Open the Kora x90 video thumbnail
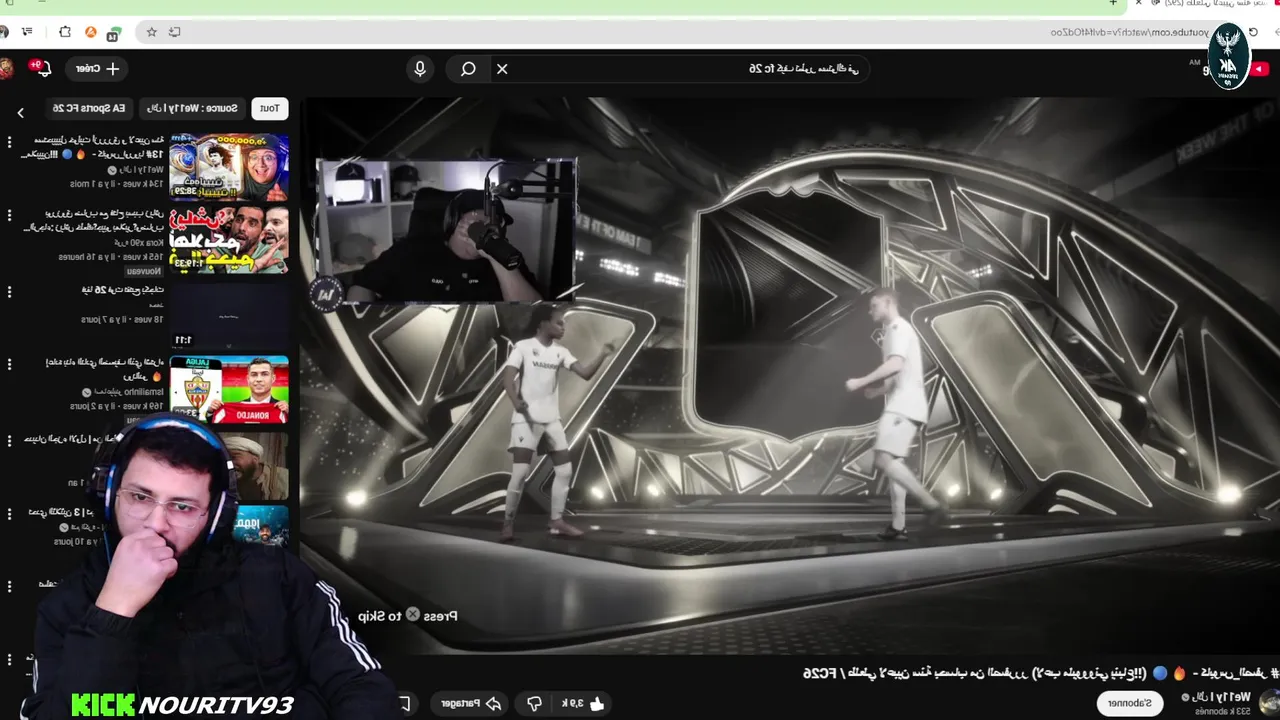Image resolution: width=1280 pixels, height=720 pixels. click(x=229, y=240)
